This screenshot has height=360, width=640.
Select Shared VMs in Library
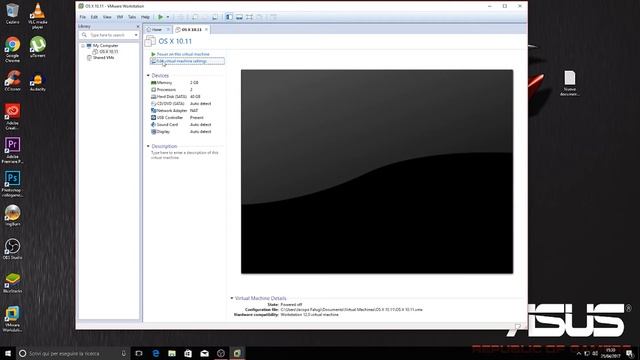pos(100,58)
